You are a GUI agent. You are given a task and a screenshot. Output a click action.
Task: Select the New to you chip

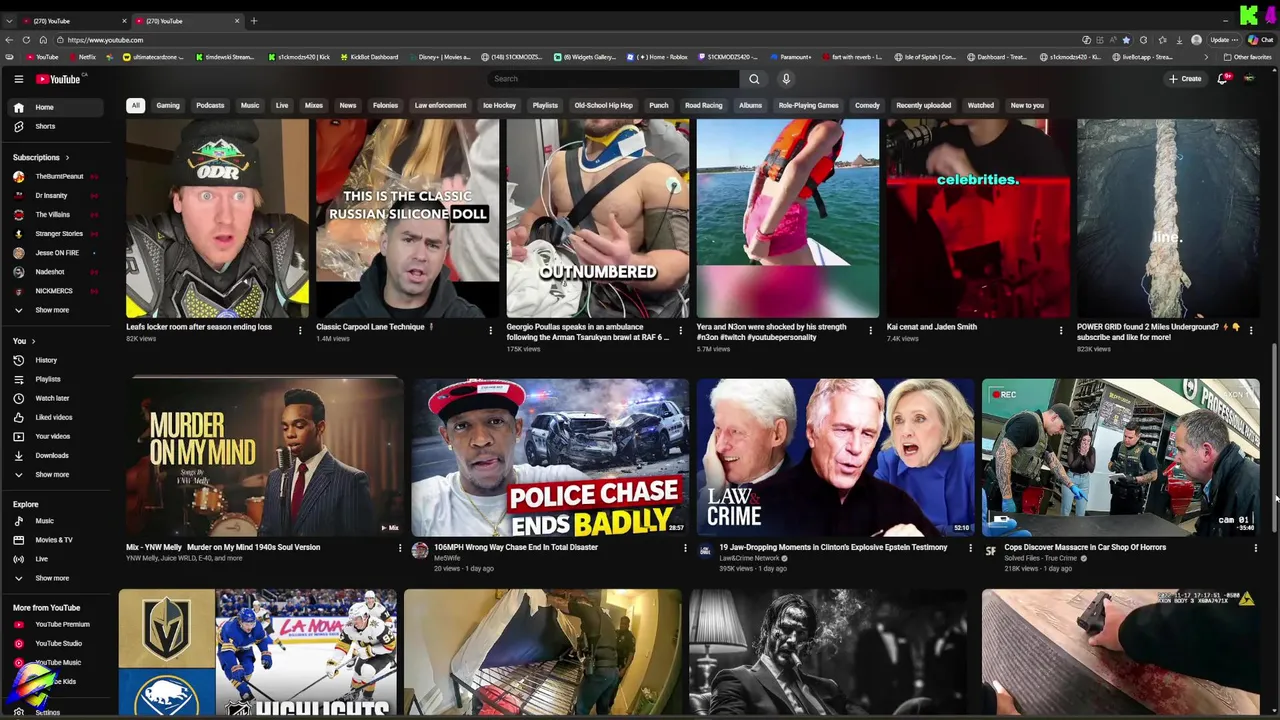click(x=1027, y=105)
